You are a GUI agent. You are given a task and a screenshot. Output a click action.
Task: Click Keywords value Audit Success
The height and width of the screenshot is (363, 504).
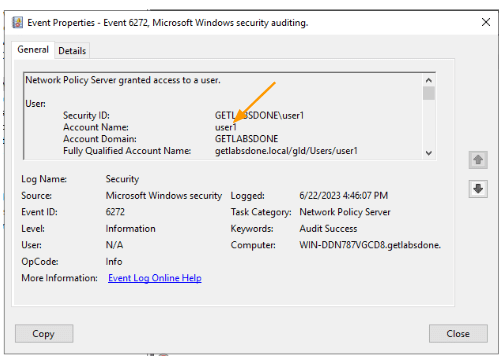328,229
